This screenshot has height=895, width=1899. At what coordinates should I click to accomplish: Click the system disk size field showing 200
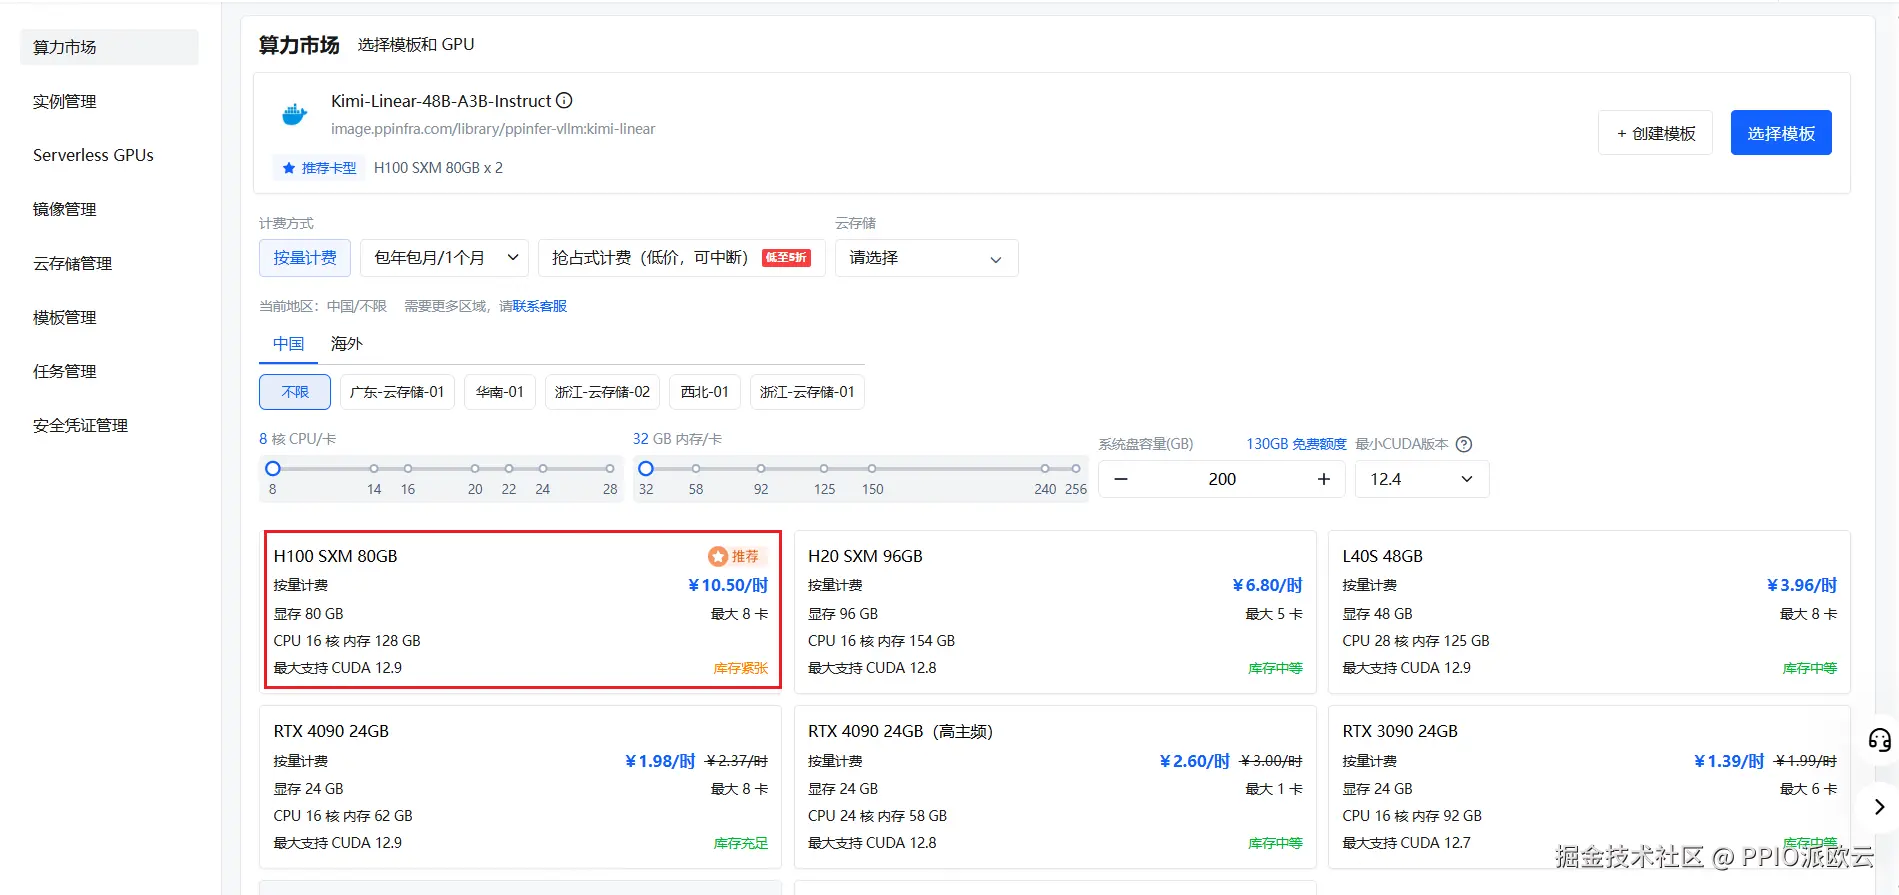[1222, 479]
